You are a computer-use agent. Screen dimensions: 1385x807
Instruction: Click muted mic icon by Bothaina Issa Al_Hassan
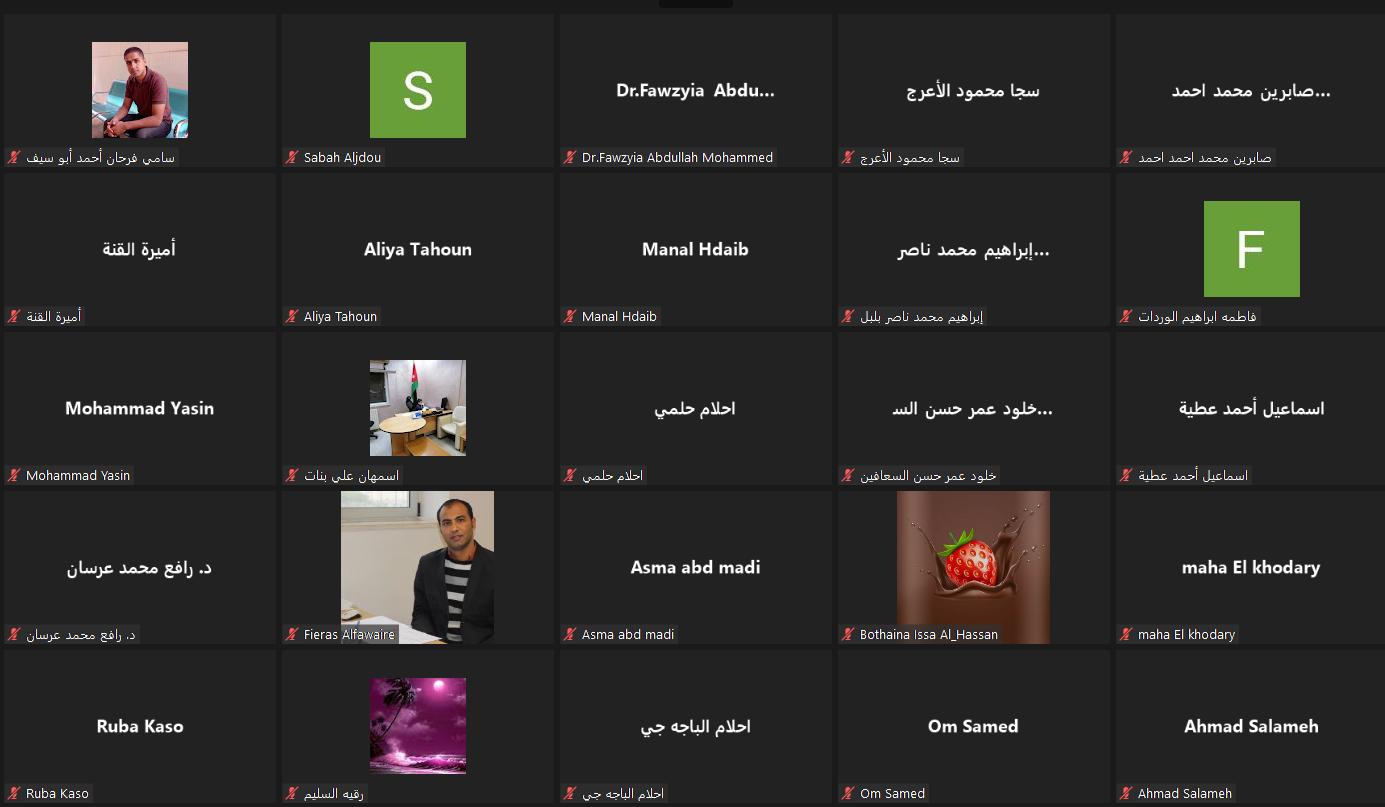pyautogui.click(x=848, y=634)
